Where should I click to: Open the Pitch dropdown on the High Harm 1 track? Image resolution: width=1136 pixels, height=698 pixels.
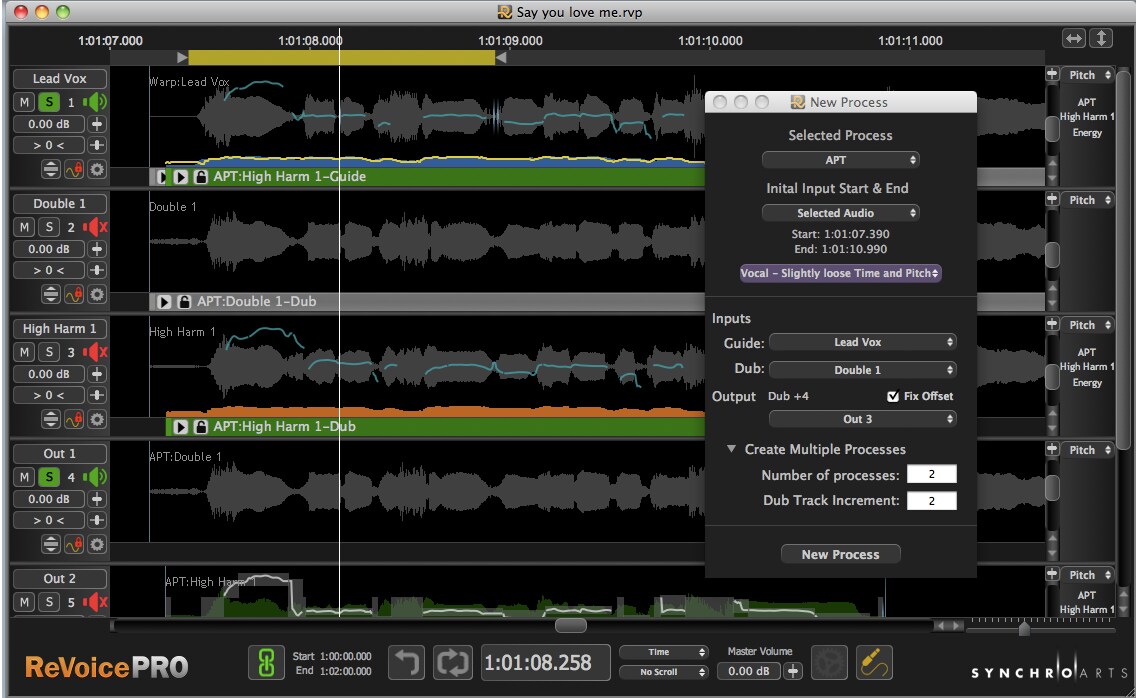click(1089, 325)
